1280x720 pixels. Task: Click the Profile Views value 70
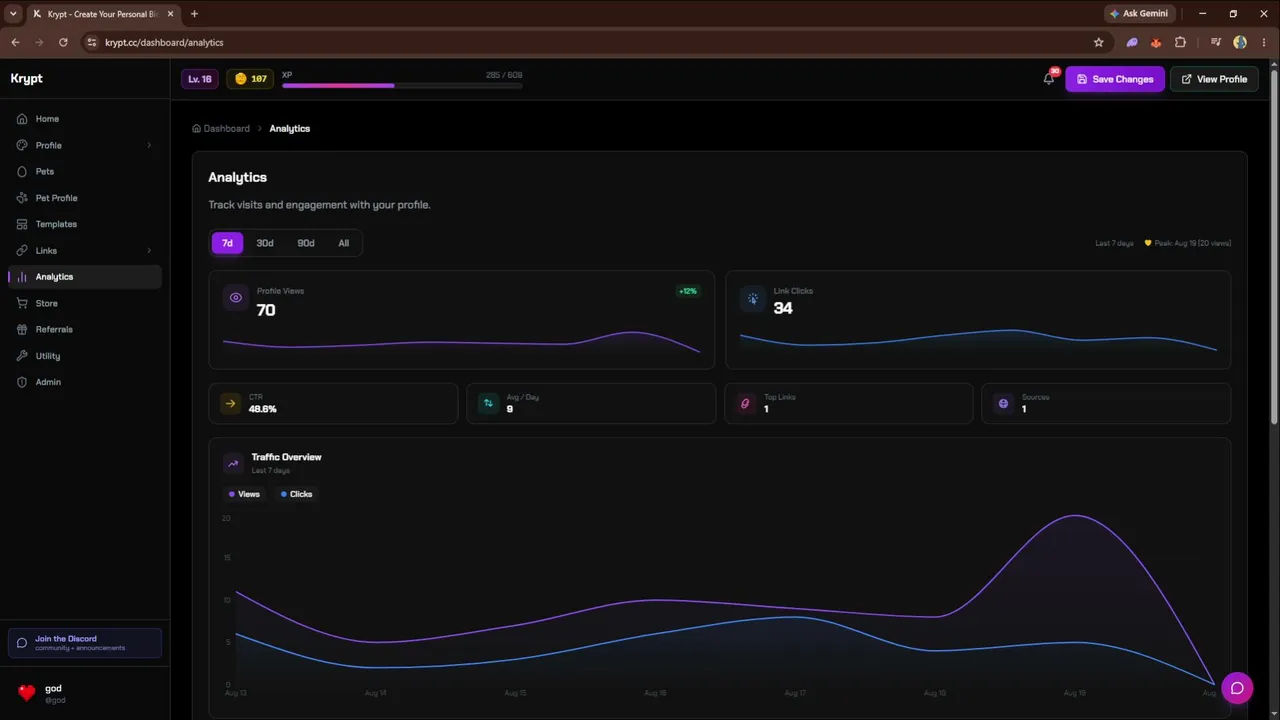coord(266,310)
